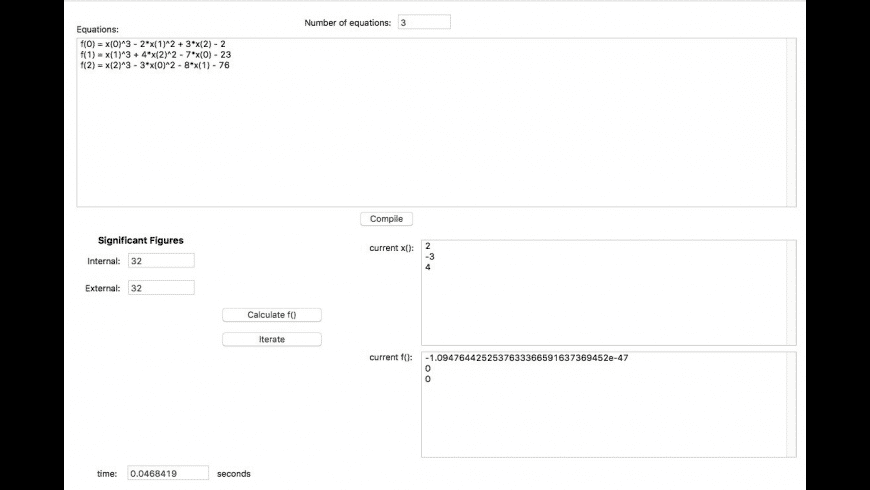
Task: Click value 2 in current x() box
Action: click(x=428, y=246)
